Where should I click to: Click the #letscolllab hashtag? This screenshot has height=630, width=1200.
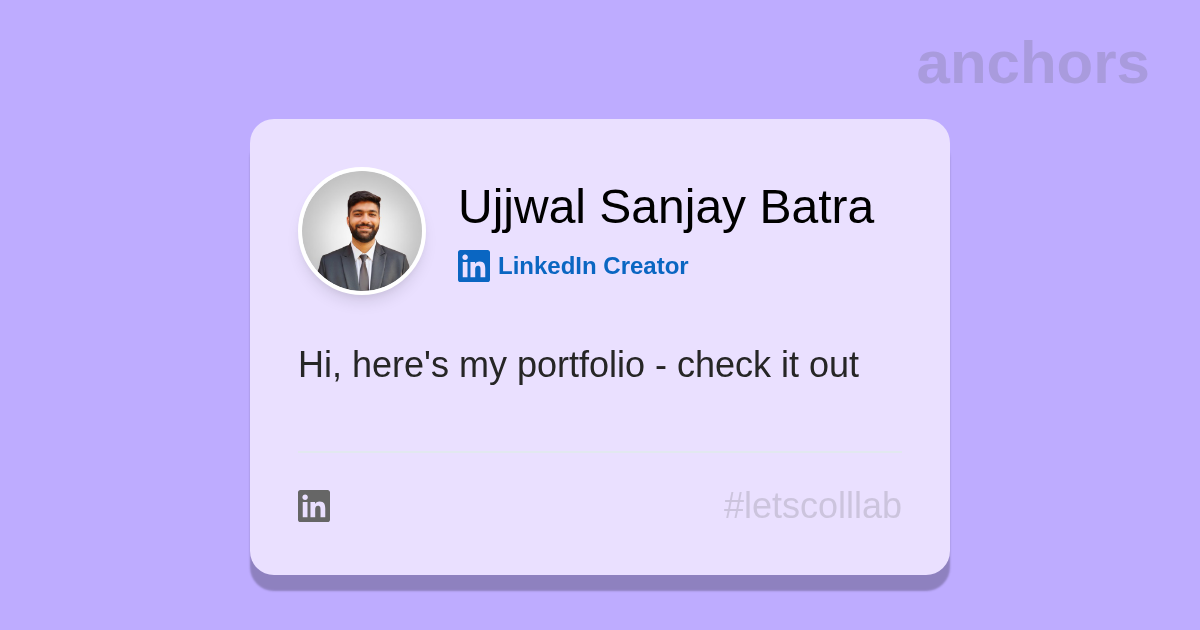click(x=812, y=506)
